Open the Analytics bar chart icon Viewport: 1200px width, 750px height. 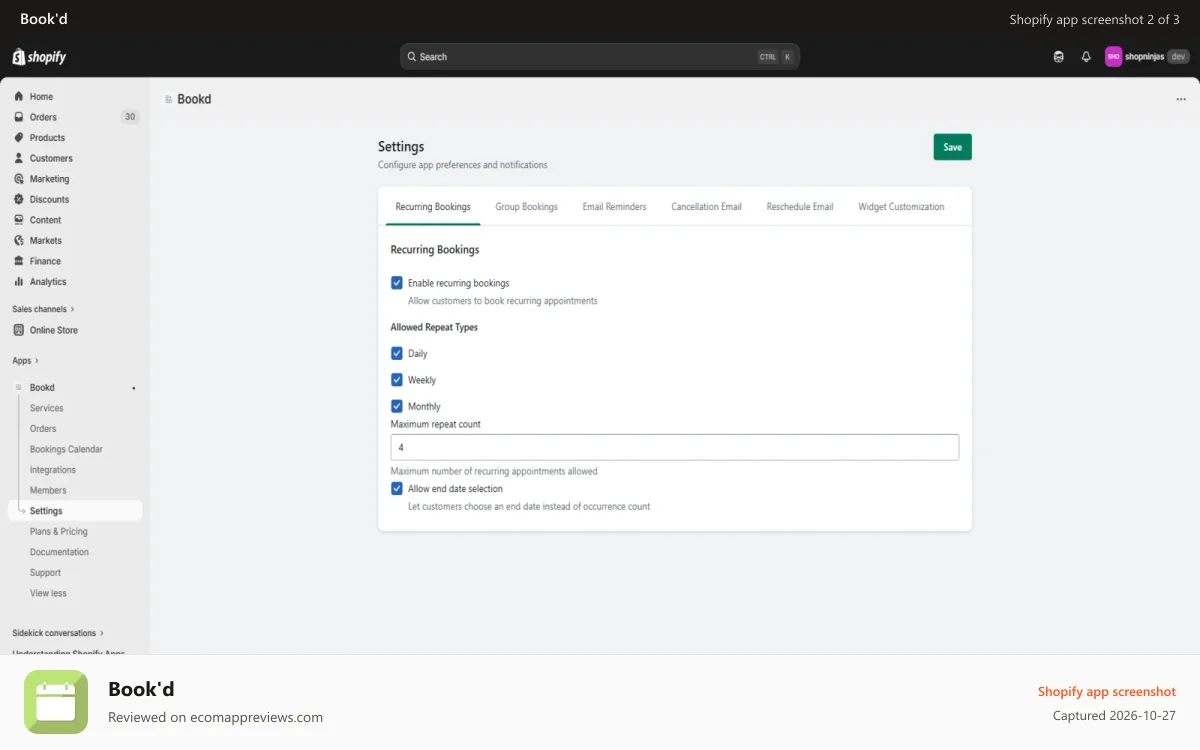[x=19, y=282]
